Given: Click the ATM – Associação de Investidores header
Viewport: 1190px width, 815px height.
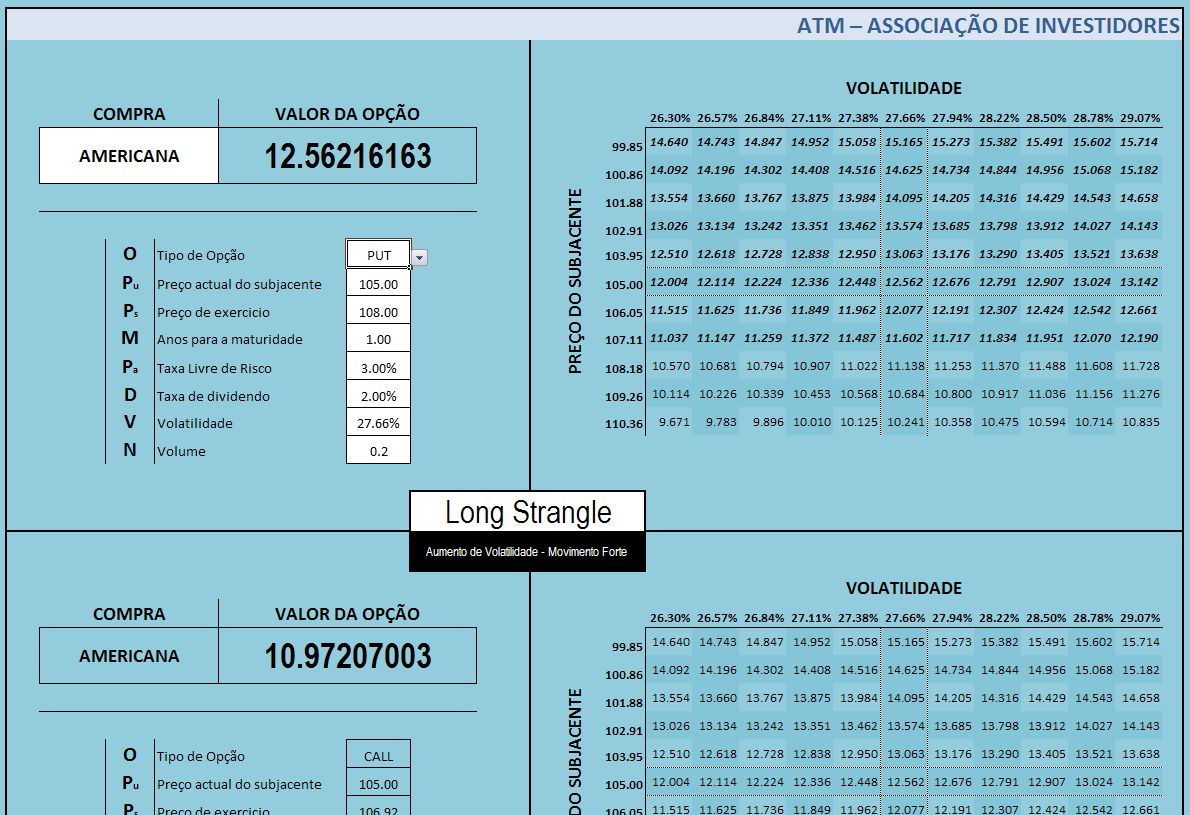Looking at the screenshot, I should click(x=987, y=26).
